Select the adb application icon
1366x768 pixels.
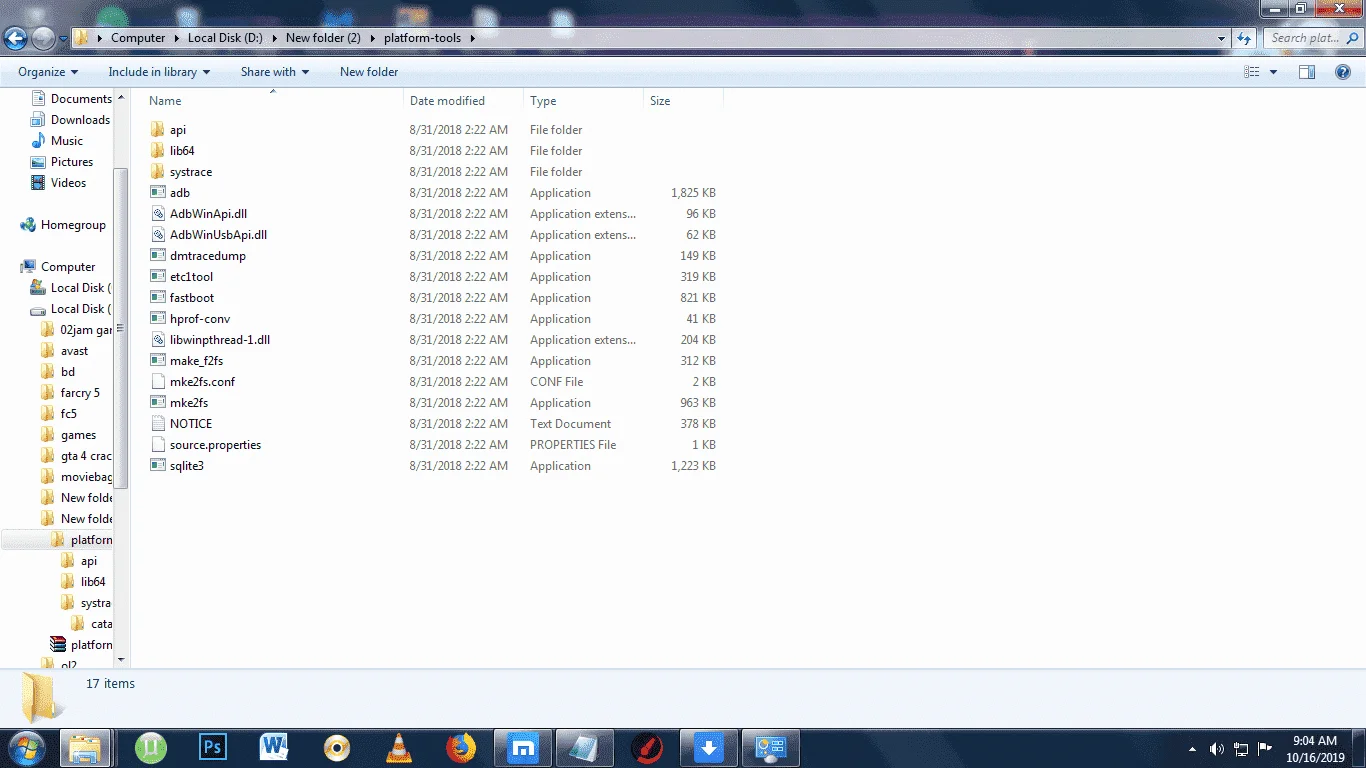(x=157, y=193)
